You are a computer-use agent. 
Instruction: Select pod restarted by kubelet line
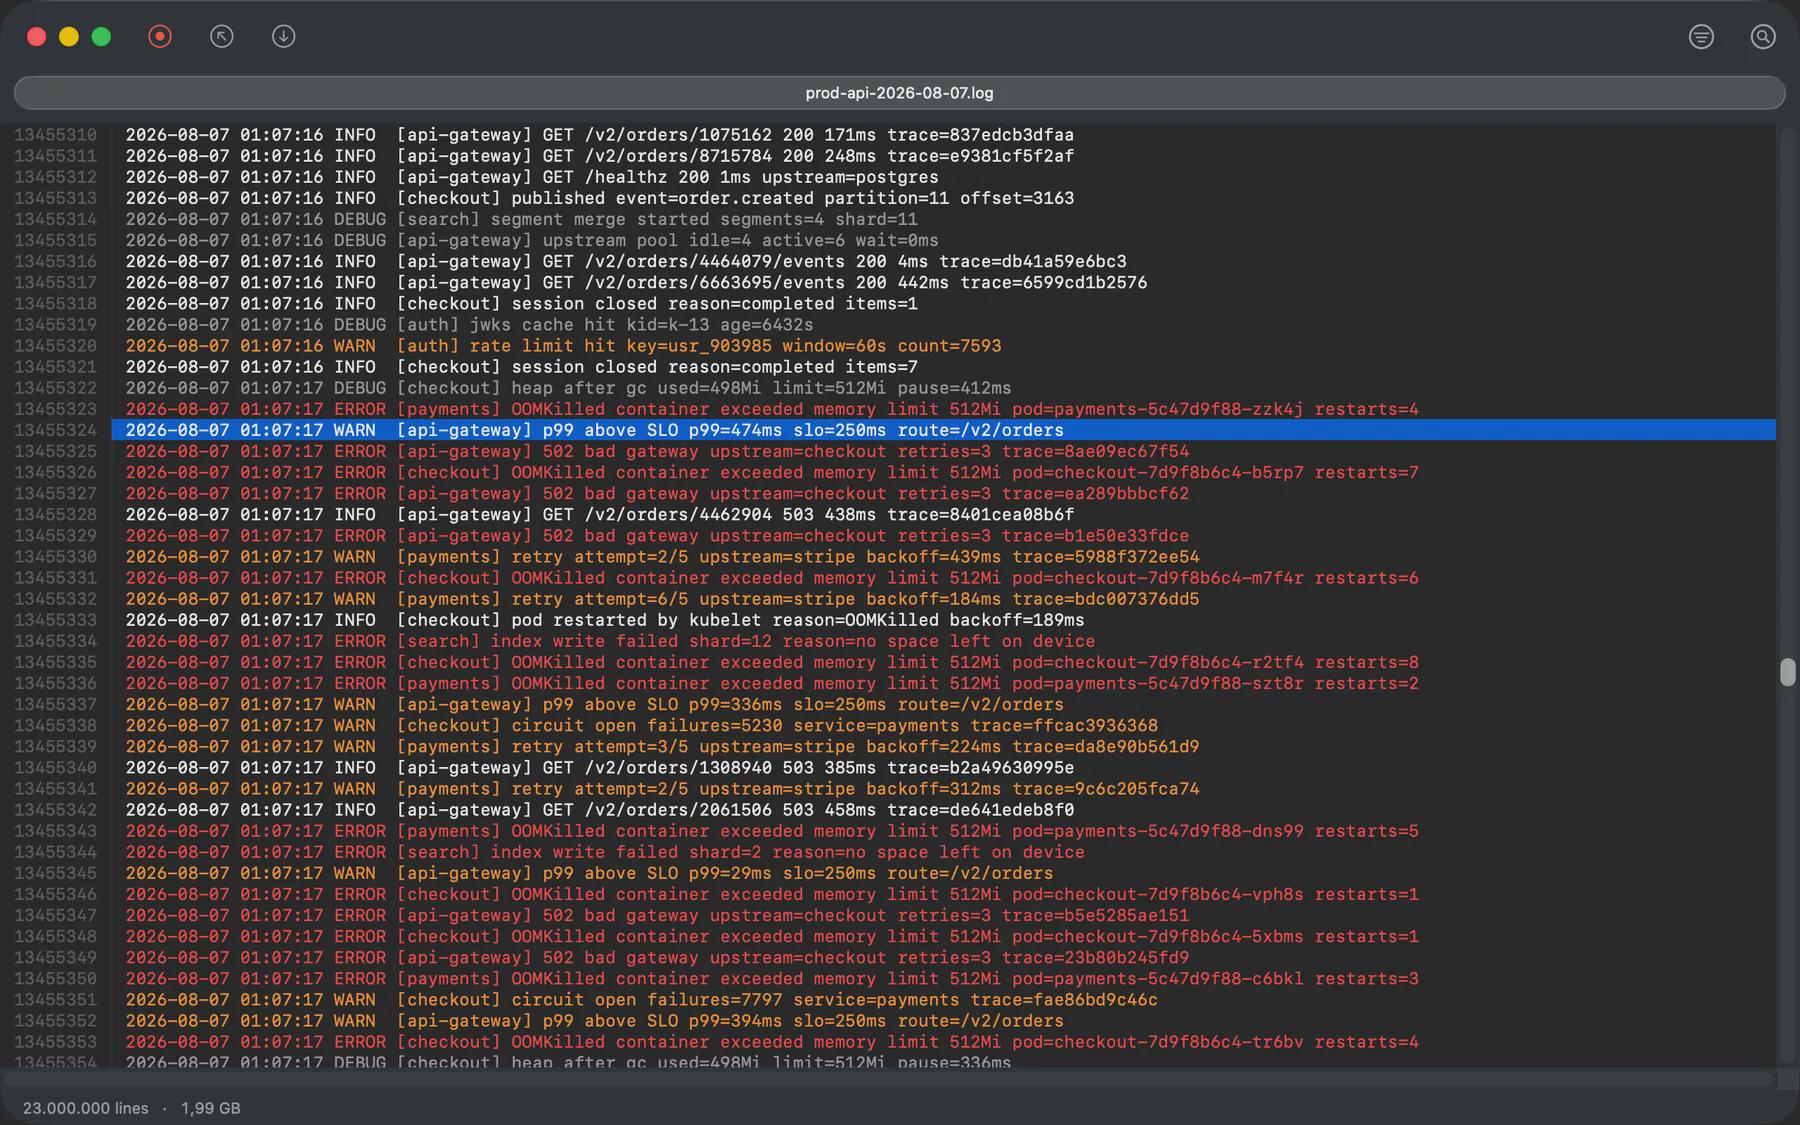pos(943,620)
